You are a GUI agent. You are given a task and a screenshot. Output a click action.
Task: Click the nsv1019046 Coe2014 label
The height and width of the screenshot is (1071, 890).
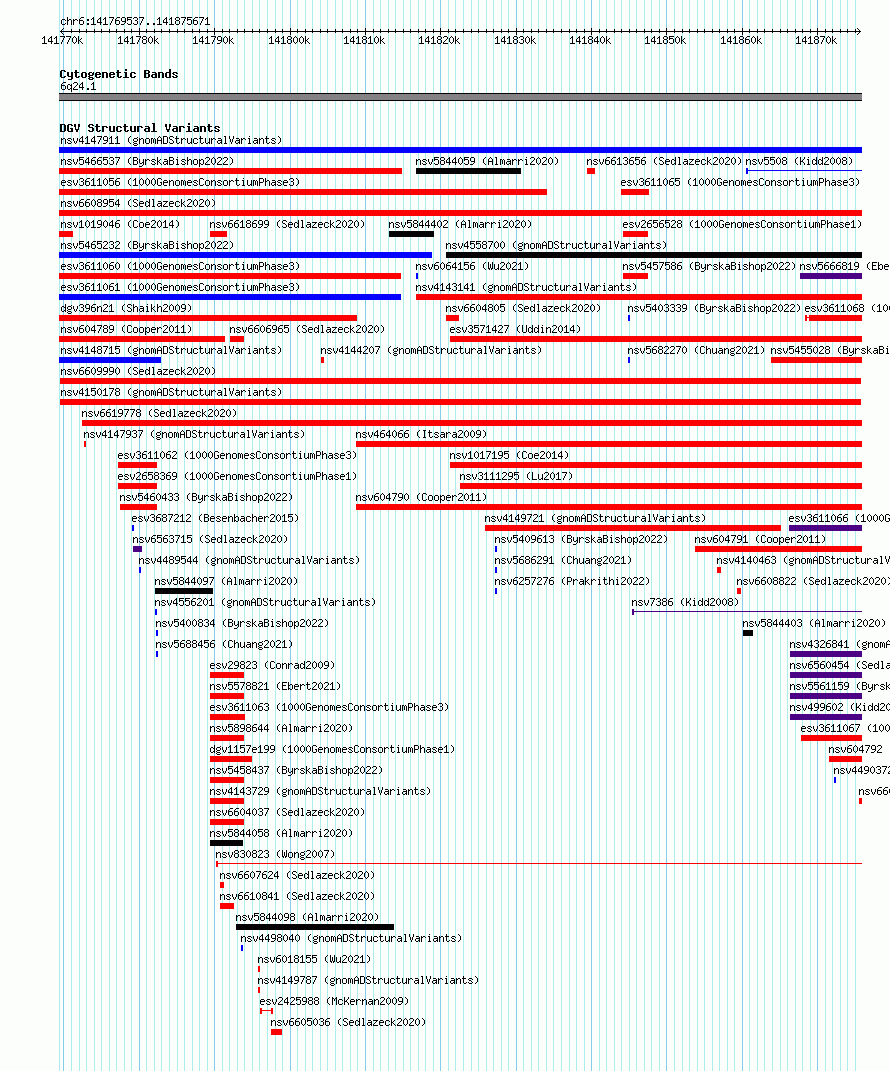[x=120, y=224]
